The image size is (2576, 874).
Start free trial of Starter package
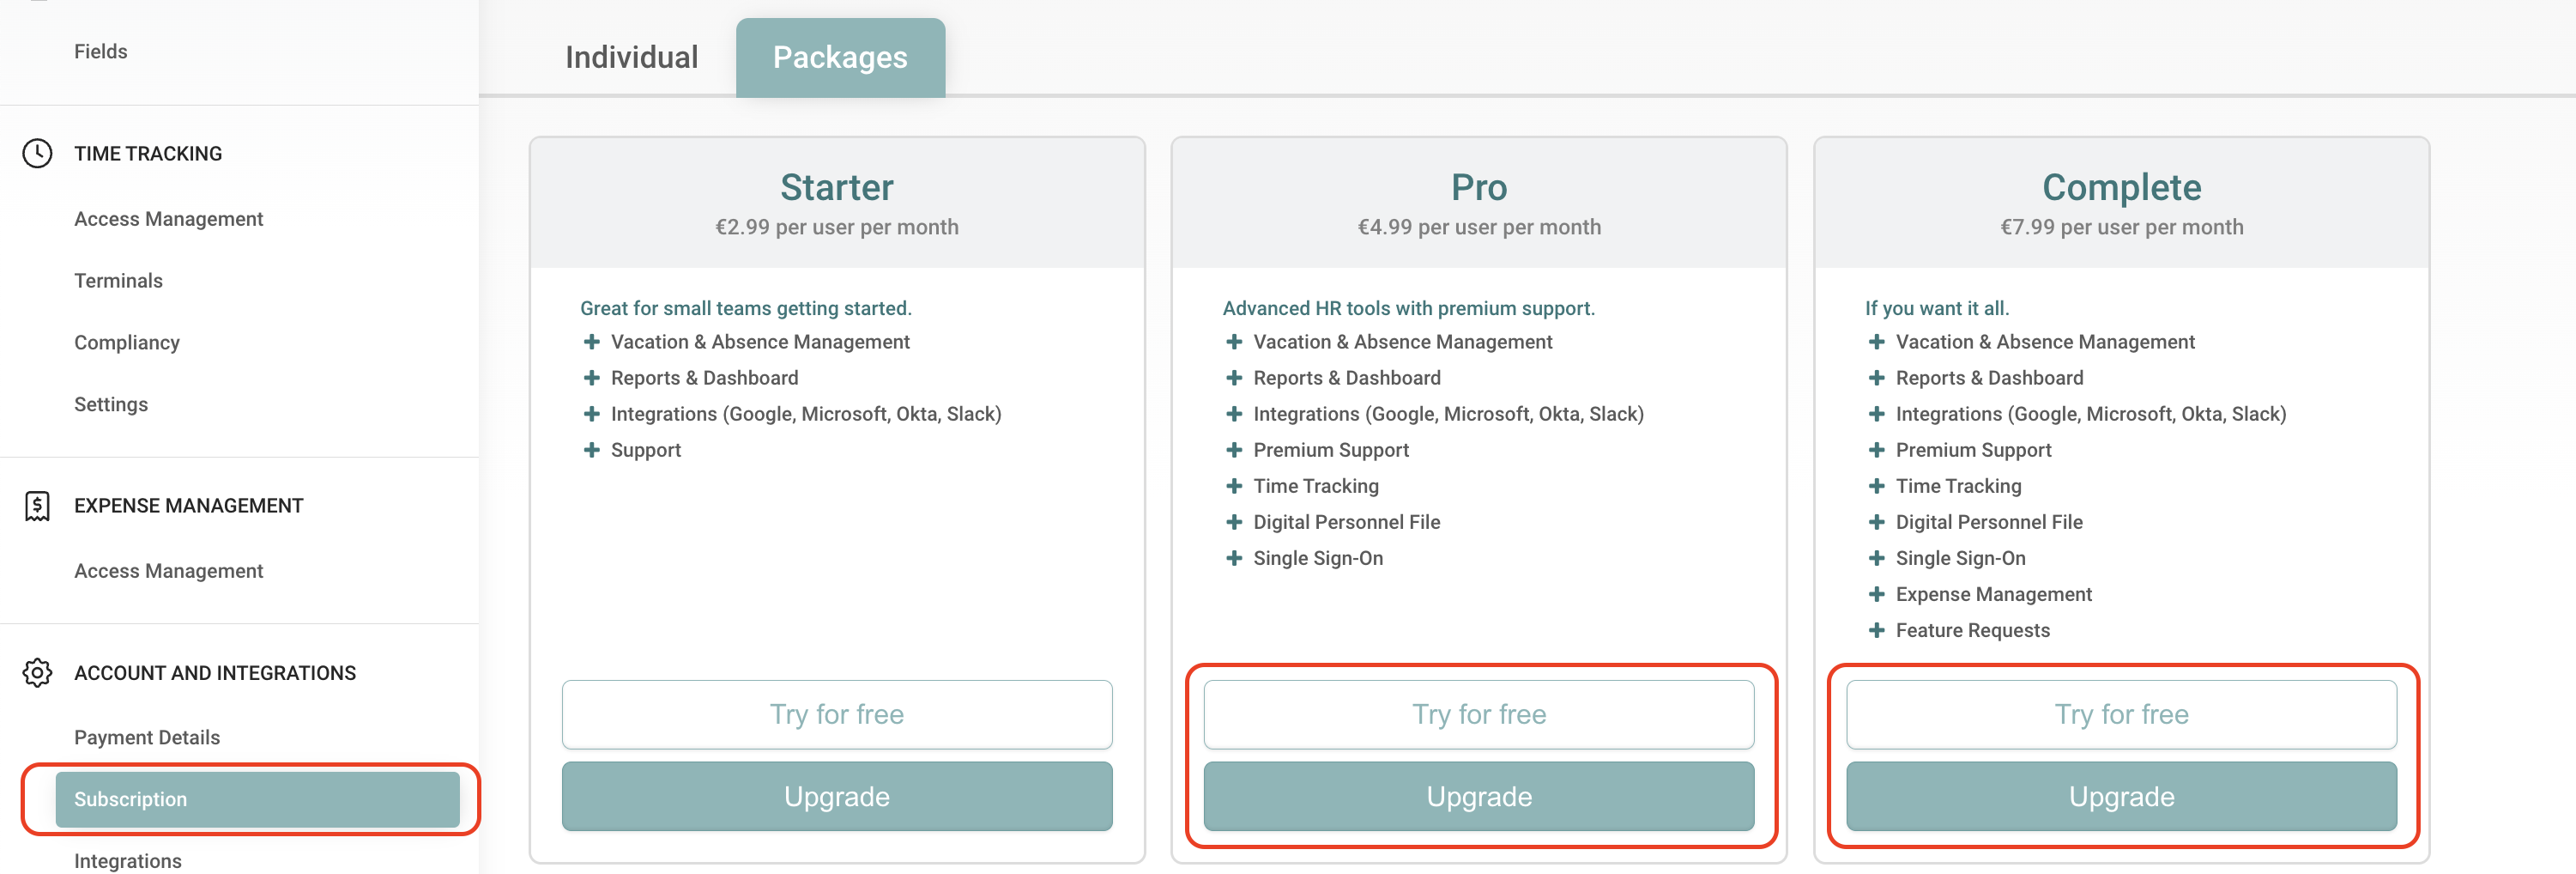[x=836, y=714]
